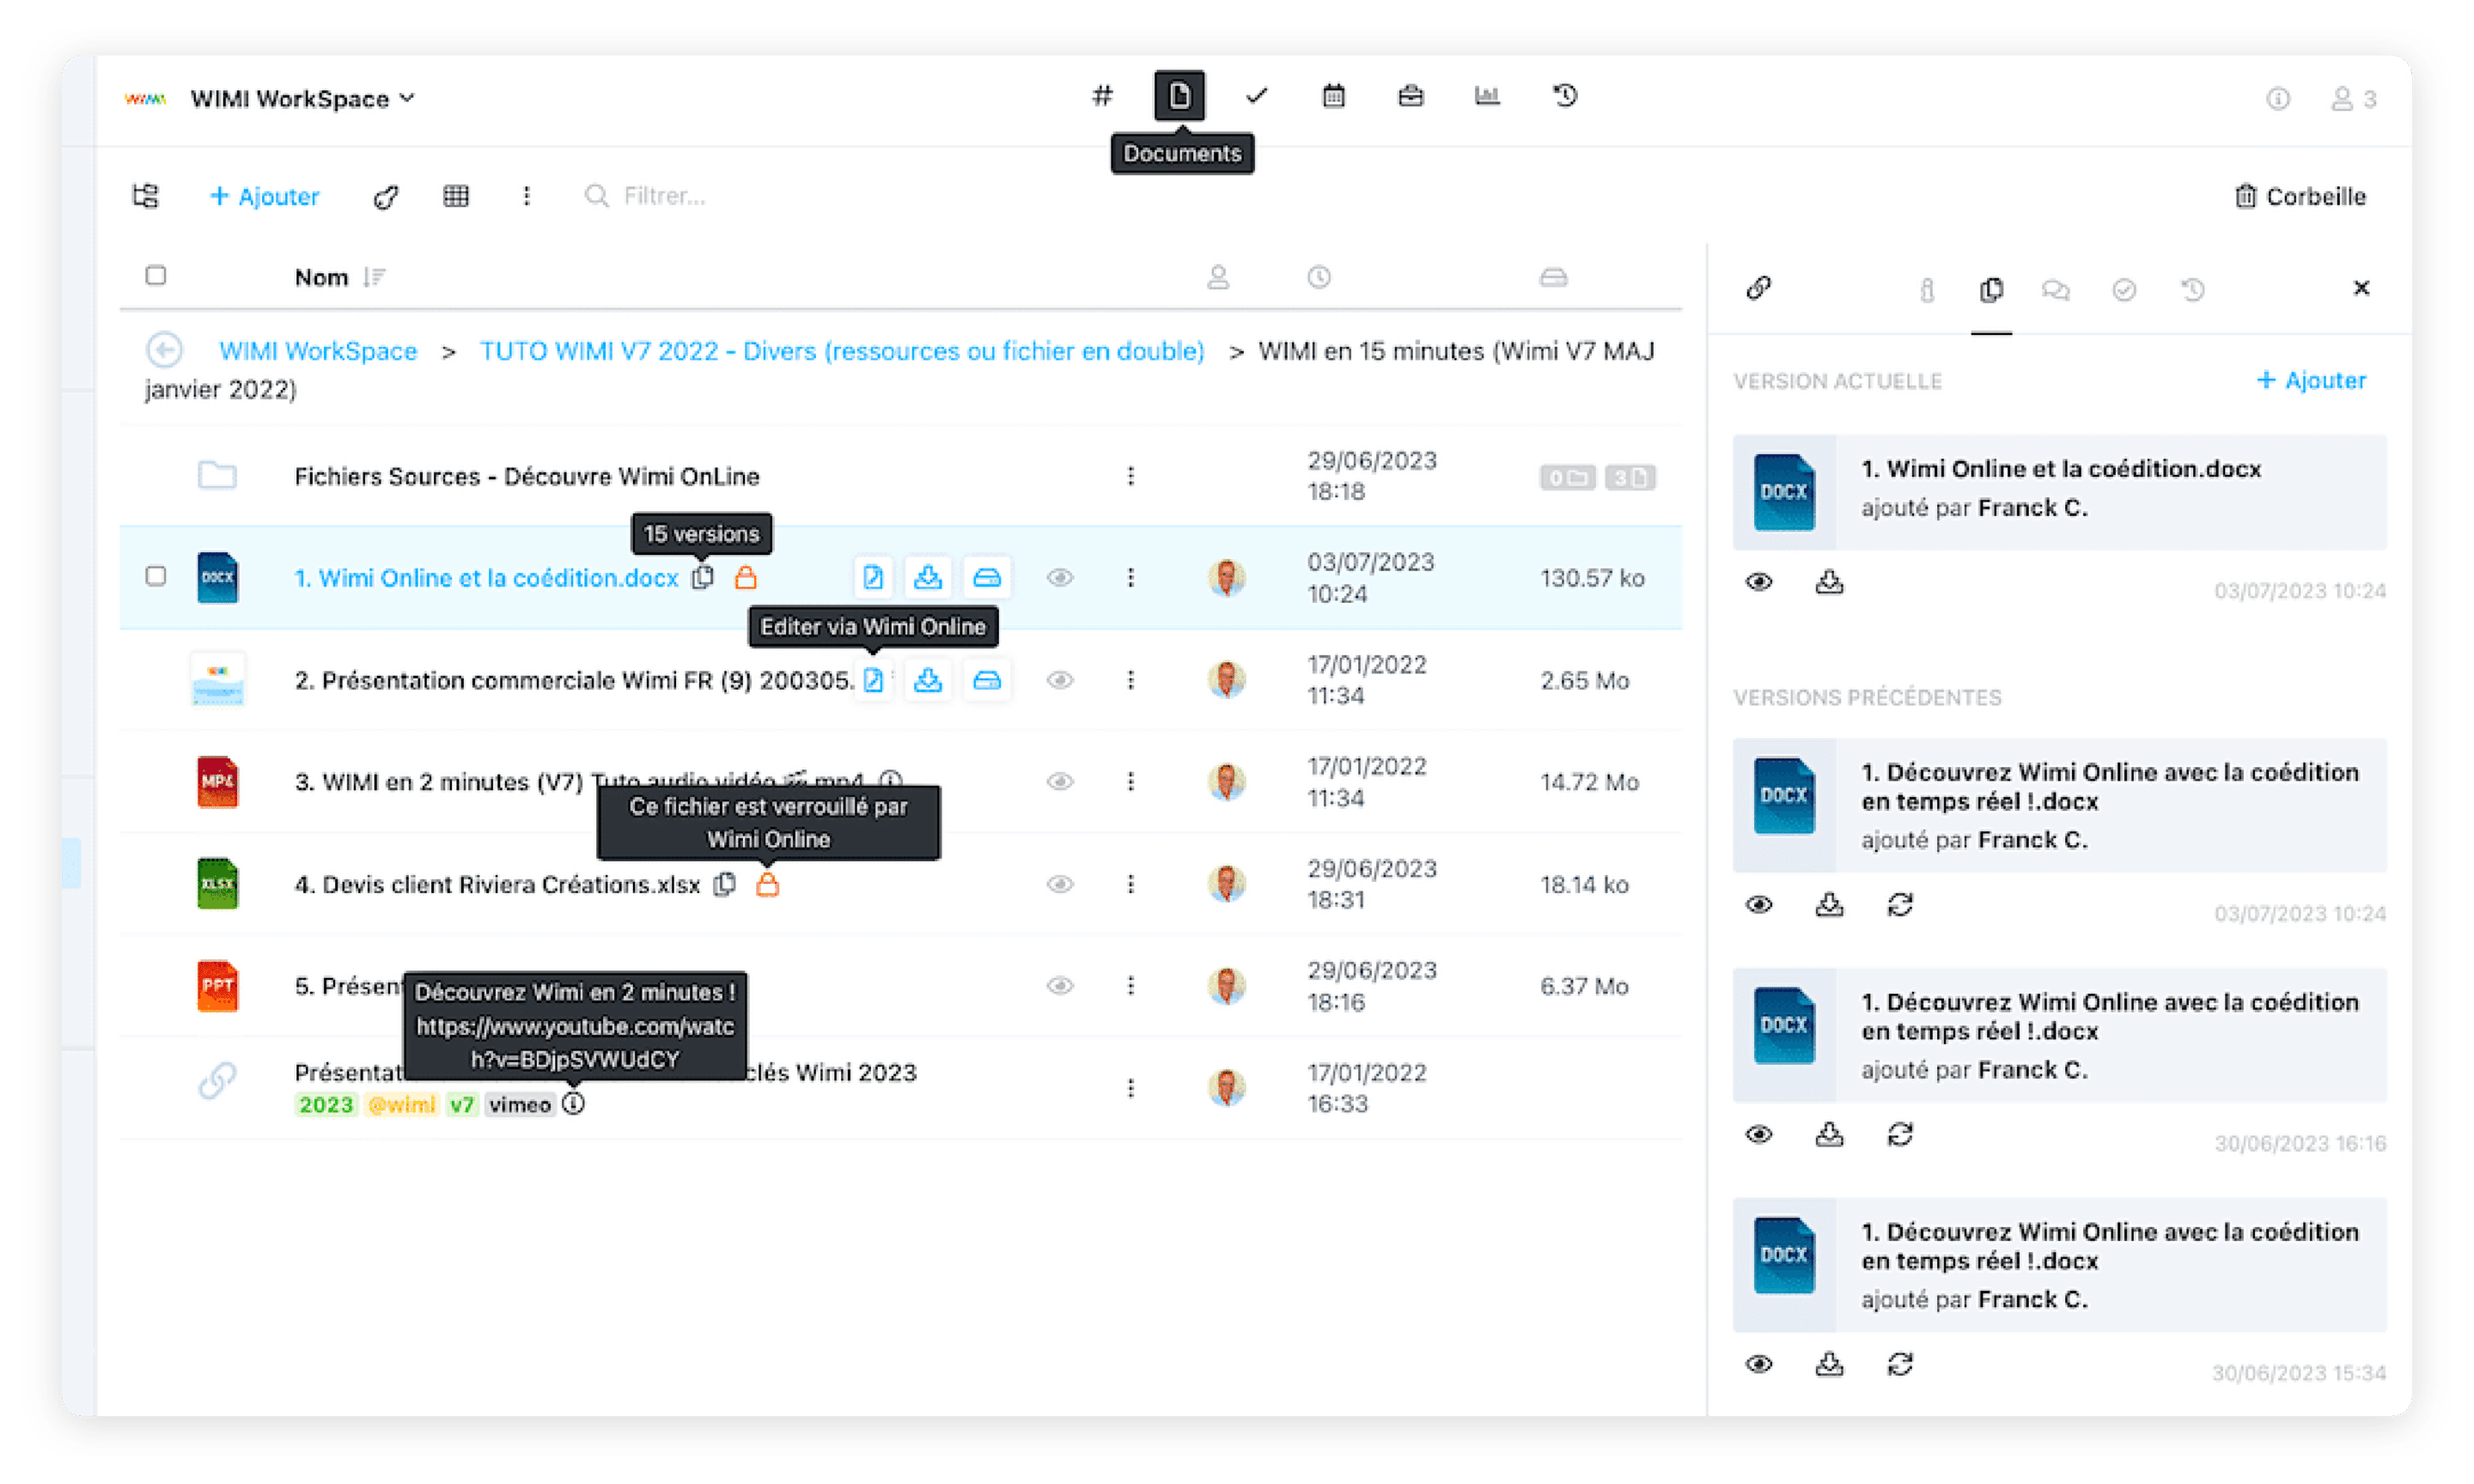Open the briefcase module tab
The image size is (2474, 1484).
click(x=1410, y=96)
